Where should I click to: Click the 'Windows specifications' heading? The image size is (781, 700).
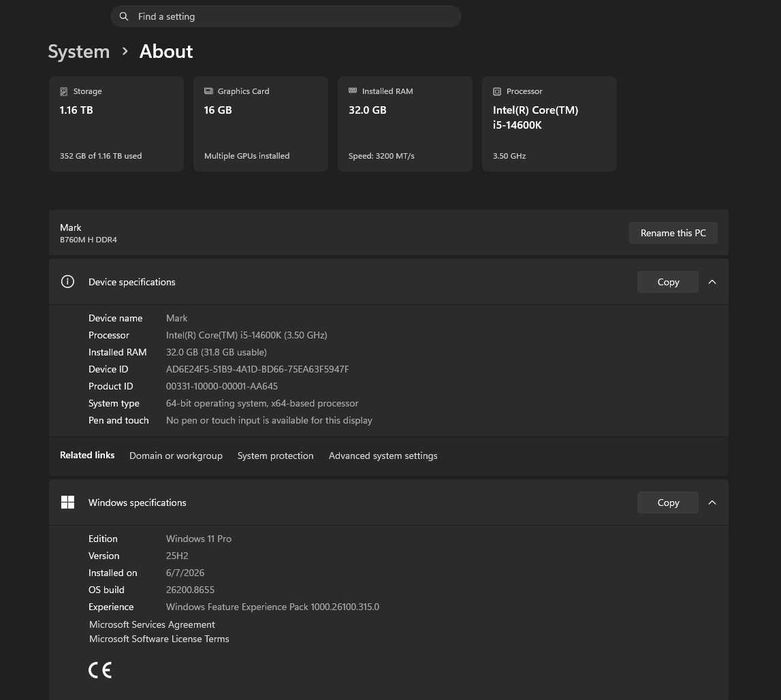[x=137, y=503]
